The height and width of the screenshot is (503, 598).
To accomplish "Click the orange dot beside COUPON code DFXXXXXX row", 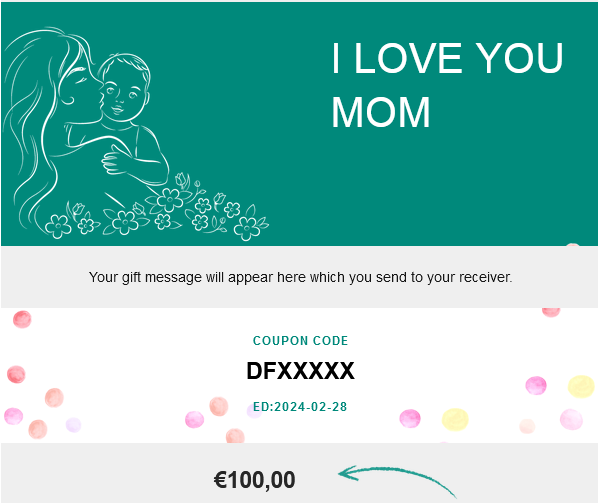I will point(219,406).
